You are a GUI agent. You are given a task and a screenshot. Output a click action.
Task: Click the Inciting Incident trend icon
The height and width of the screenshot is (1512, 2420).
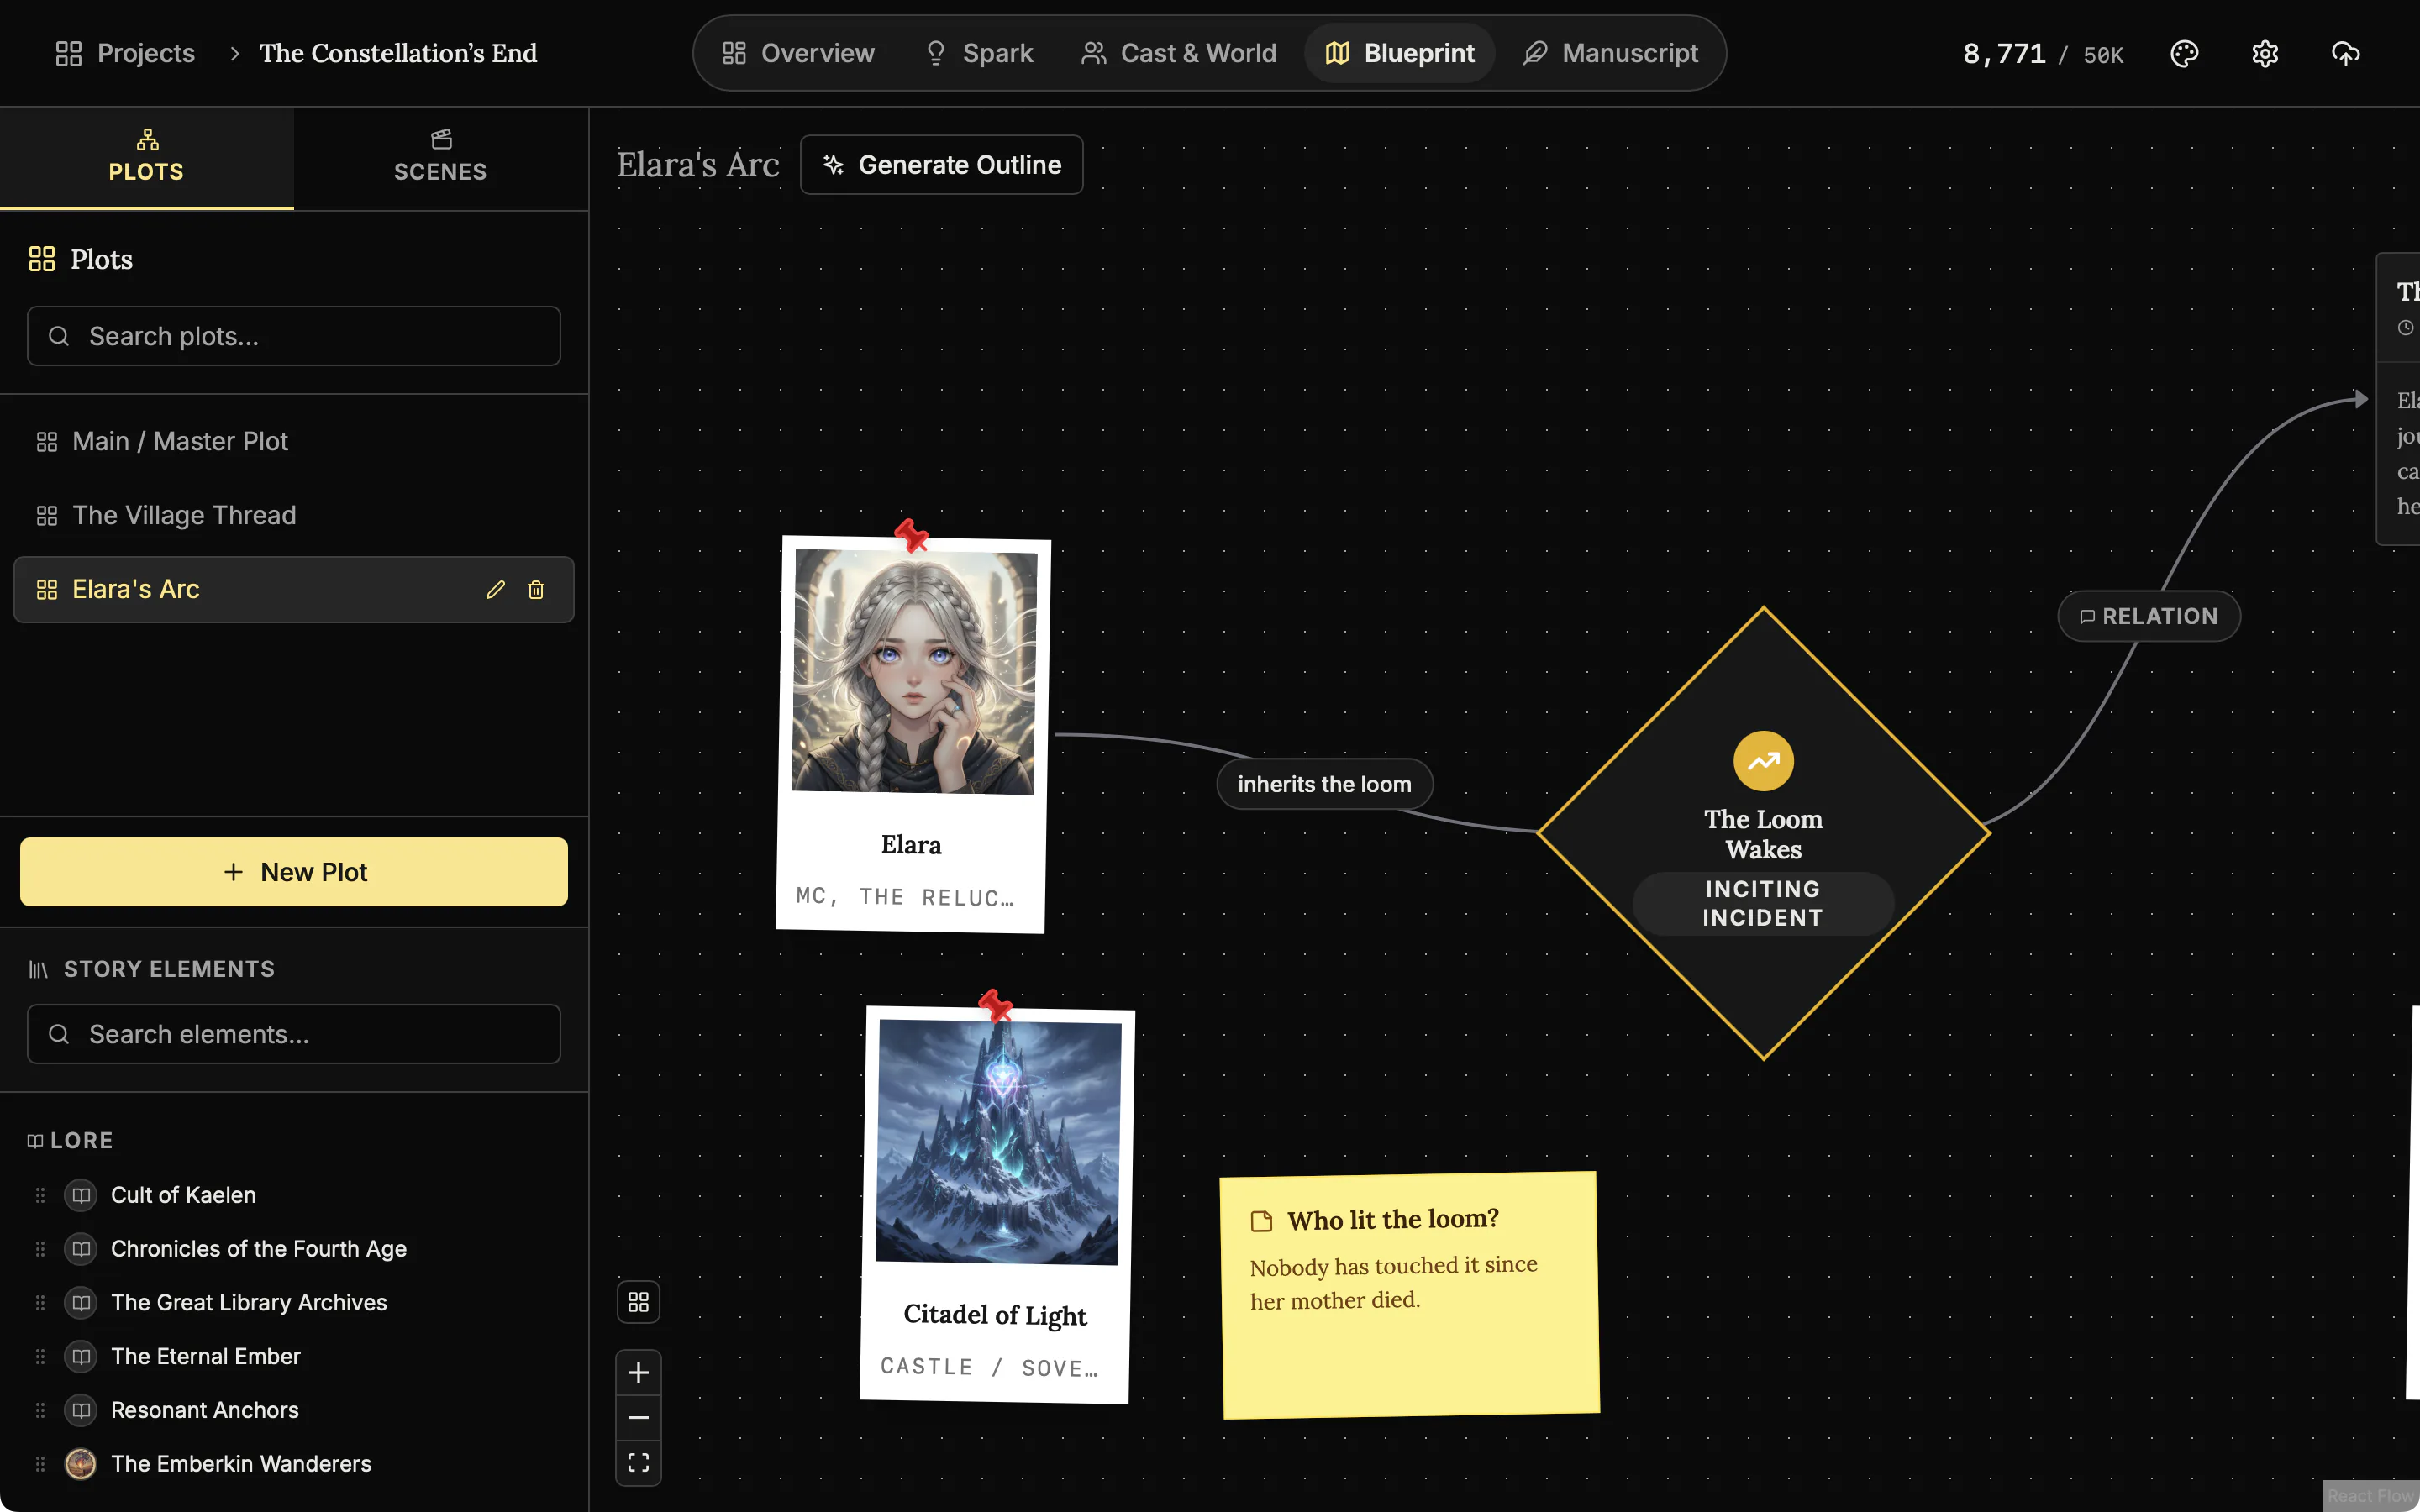click(1763, 761)
